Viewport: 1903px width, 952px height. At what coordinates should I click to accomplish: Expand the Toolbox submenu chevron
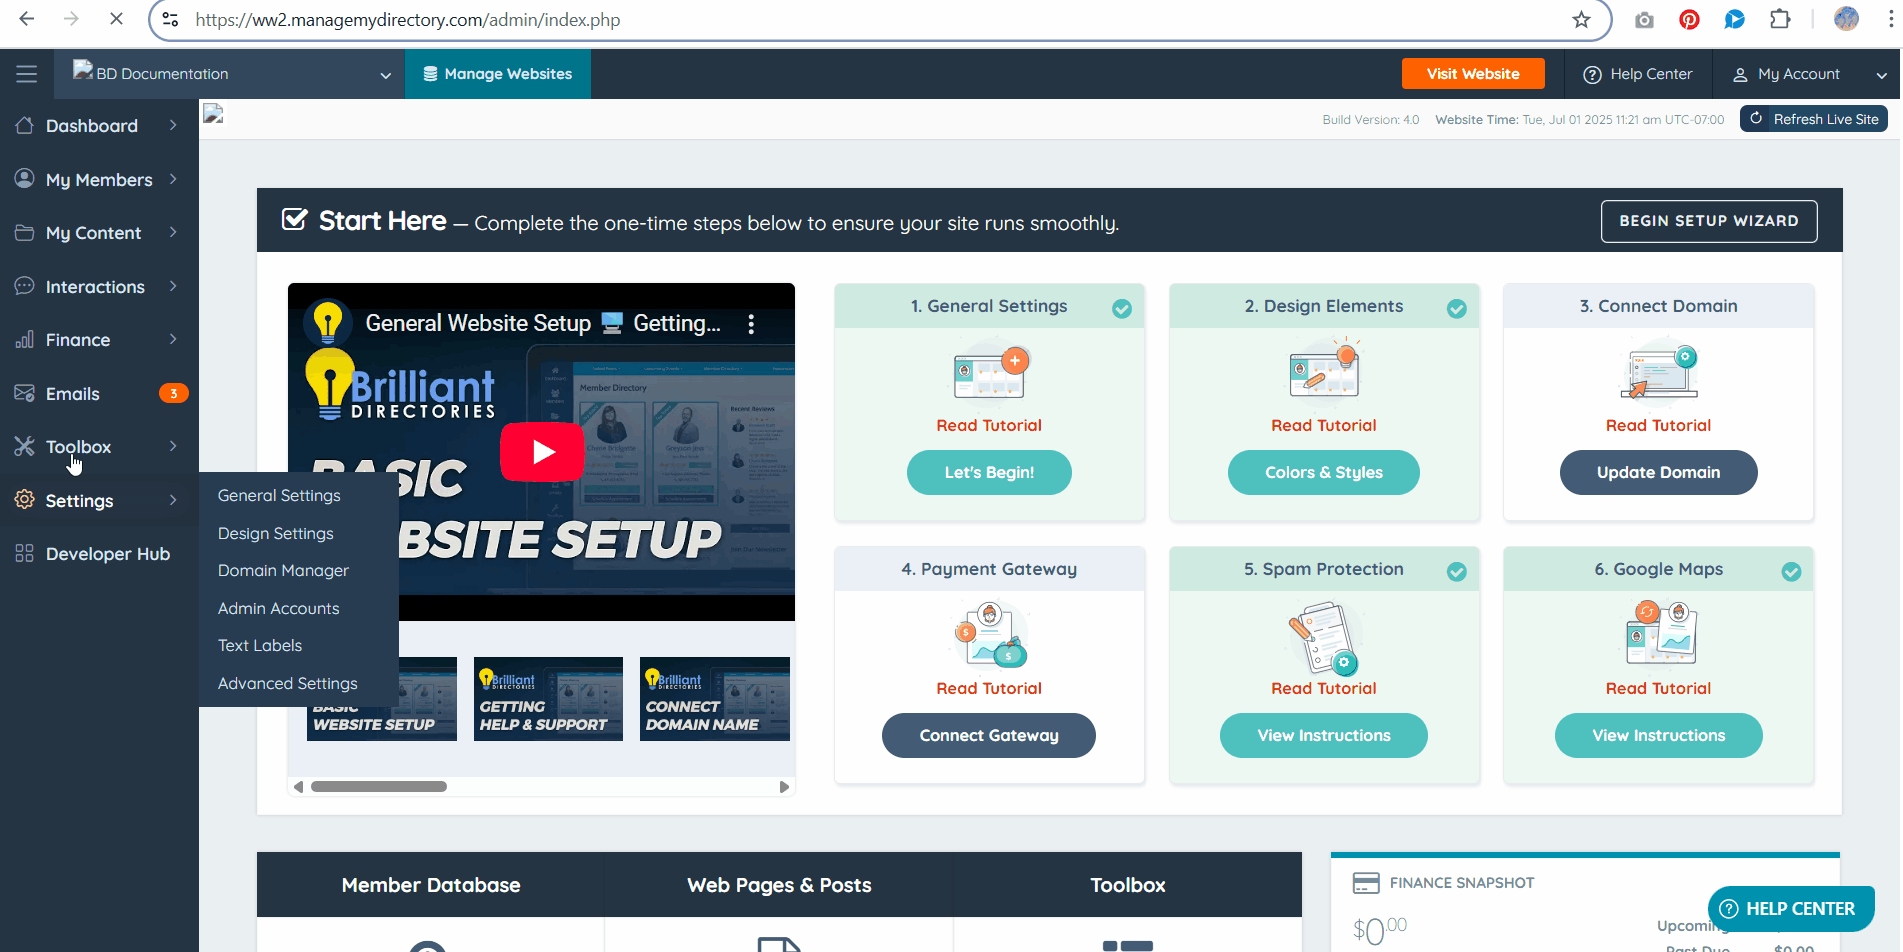173,446
